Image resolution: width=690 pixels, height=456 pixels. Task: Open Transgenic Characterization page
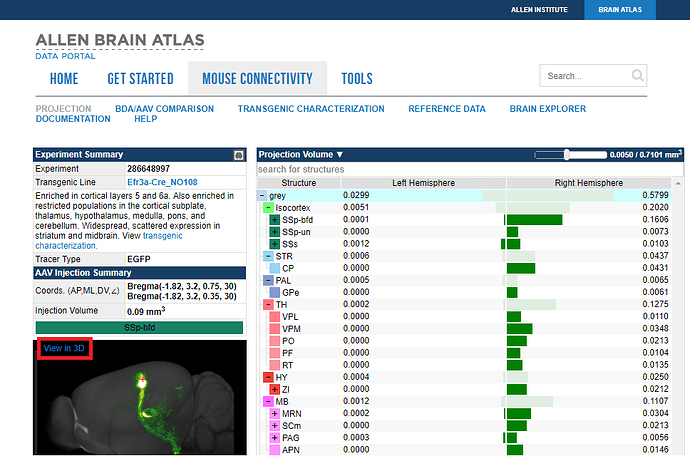[x=311, y=109]
